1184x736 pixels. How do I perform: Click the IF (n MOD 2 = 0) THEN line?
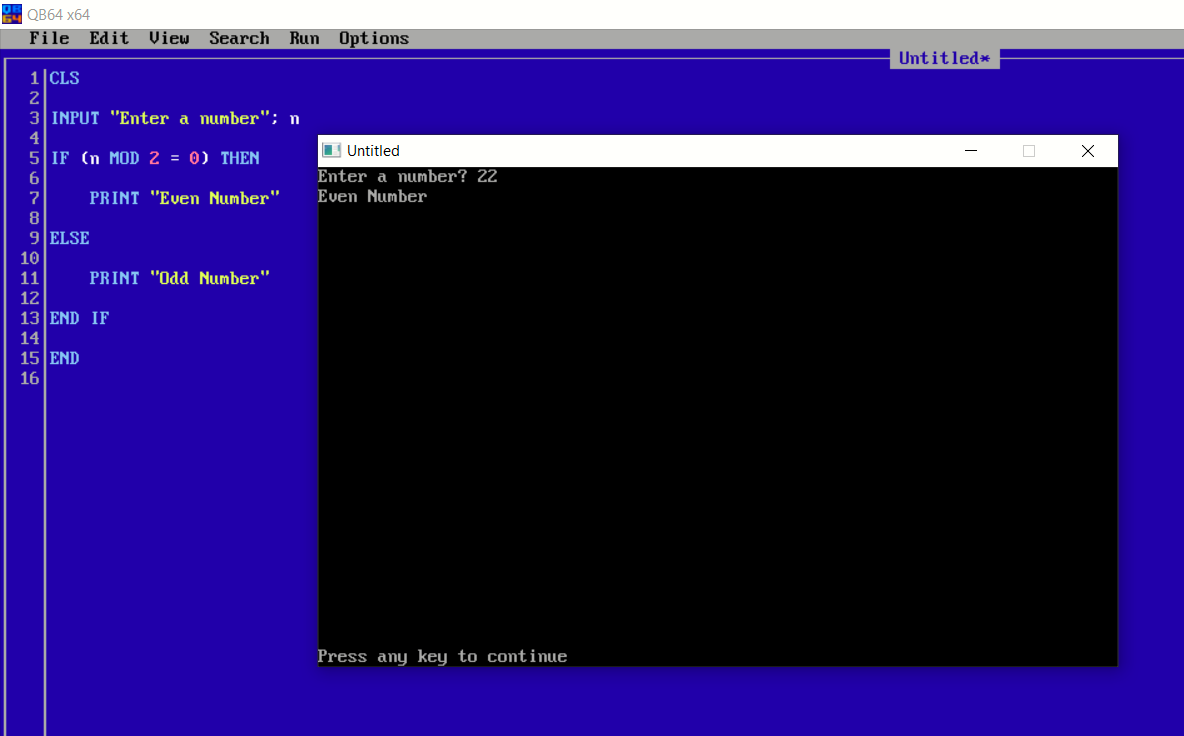[x=154, y=158]
